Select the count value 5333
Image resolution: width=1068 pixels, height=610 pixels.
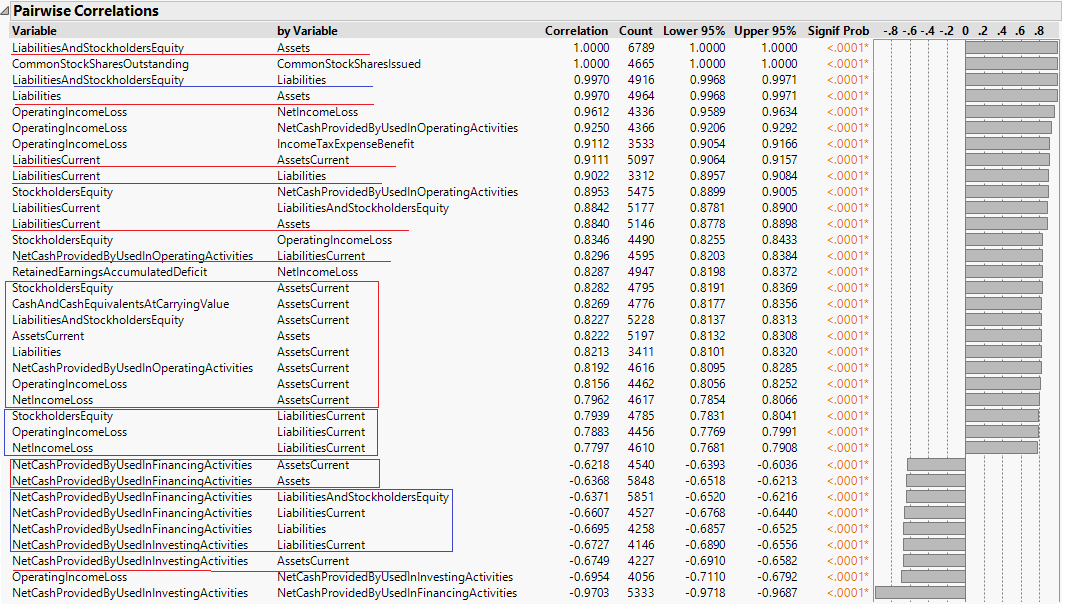point(641,593)
